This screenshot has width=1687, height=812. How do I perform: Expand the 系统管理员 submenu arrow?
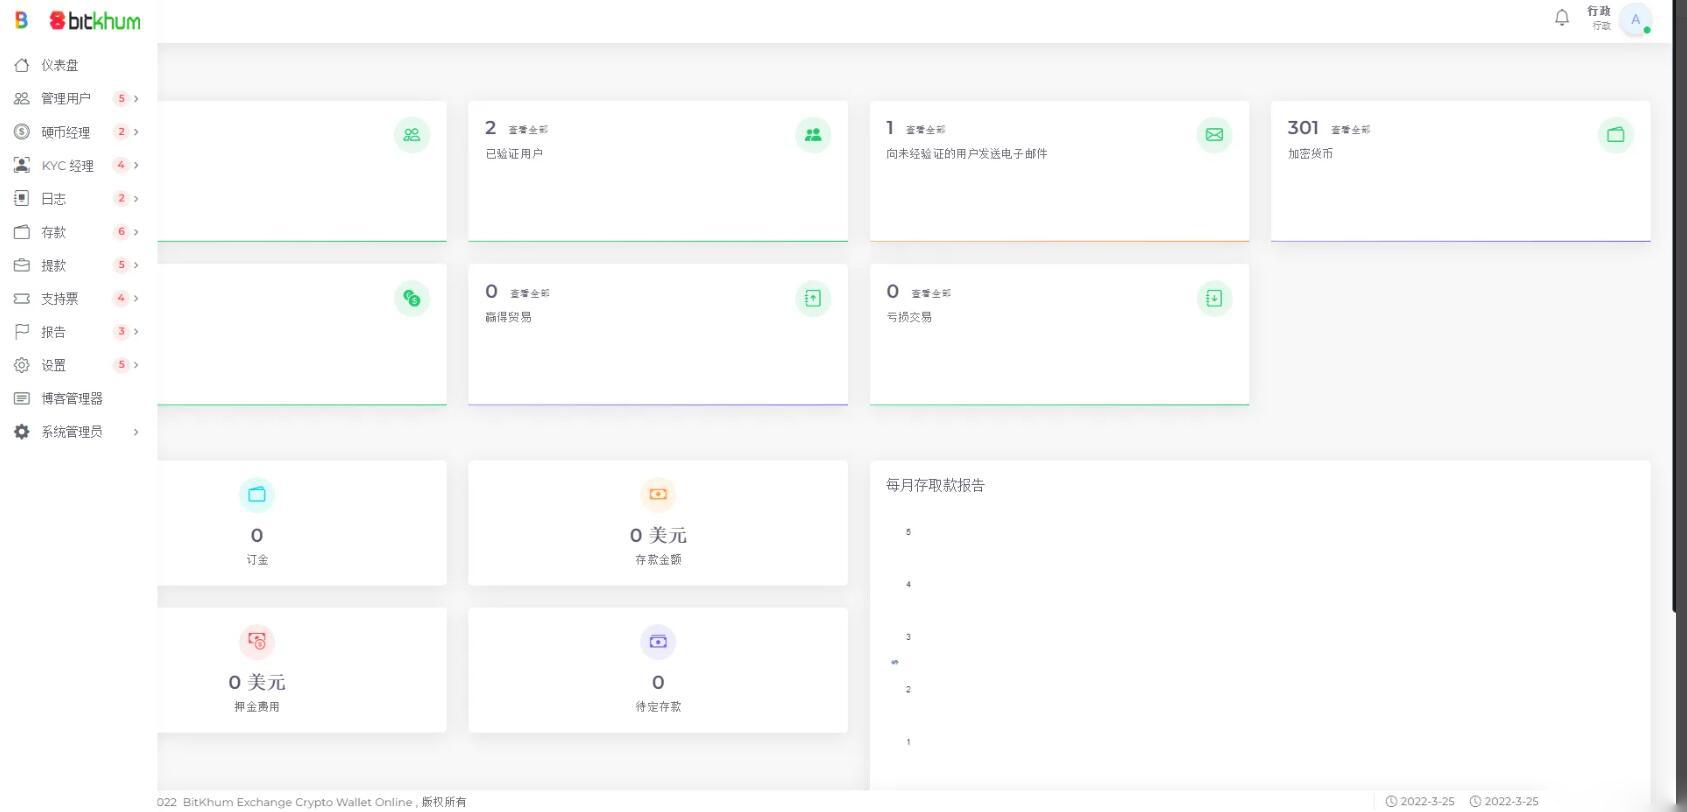(136, 432)
